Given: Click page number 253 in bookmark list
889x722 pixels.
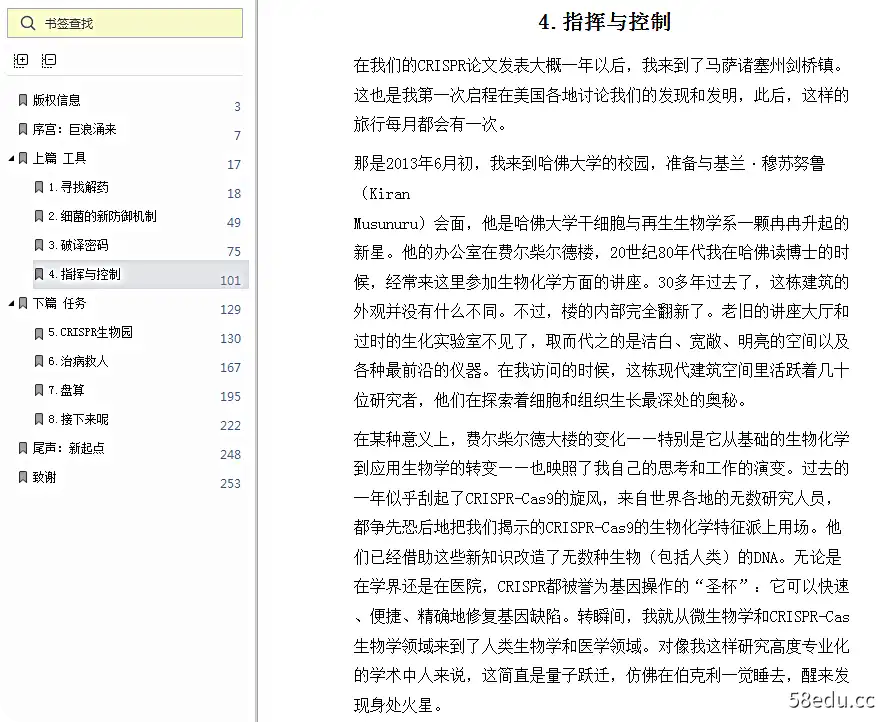Looking at the screenshot, I should coord(230,484).
